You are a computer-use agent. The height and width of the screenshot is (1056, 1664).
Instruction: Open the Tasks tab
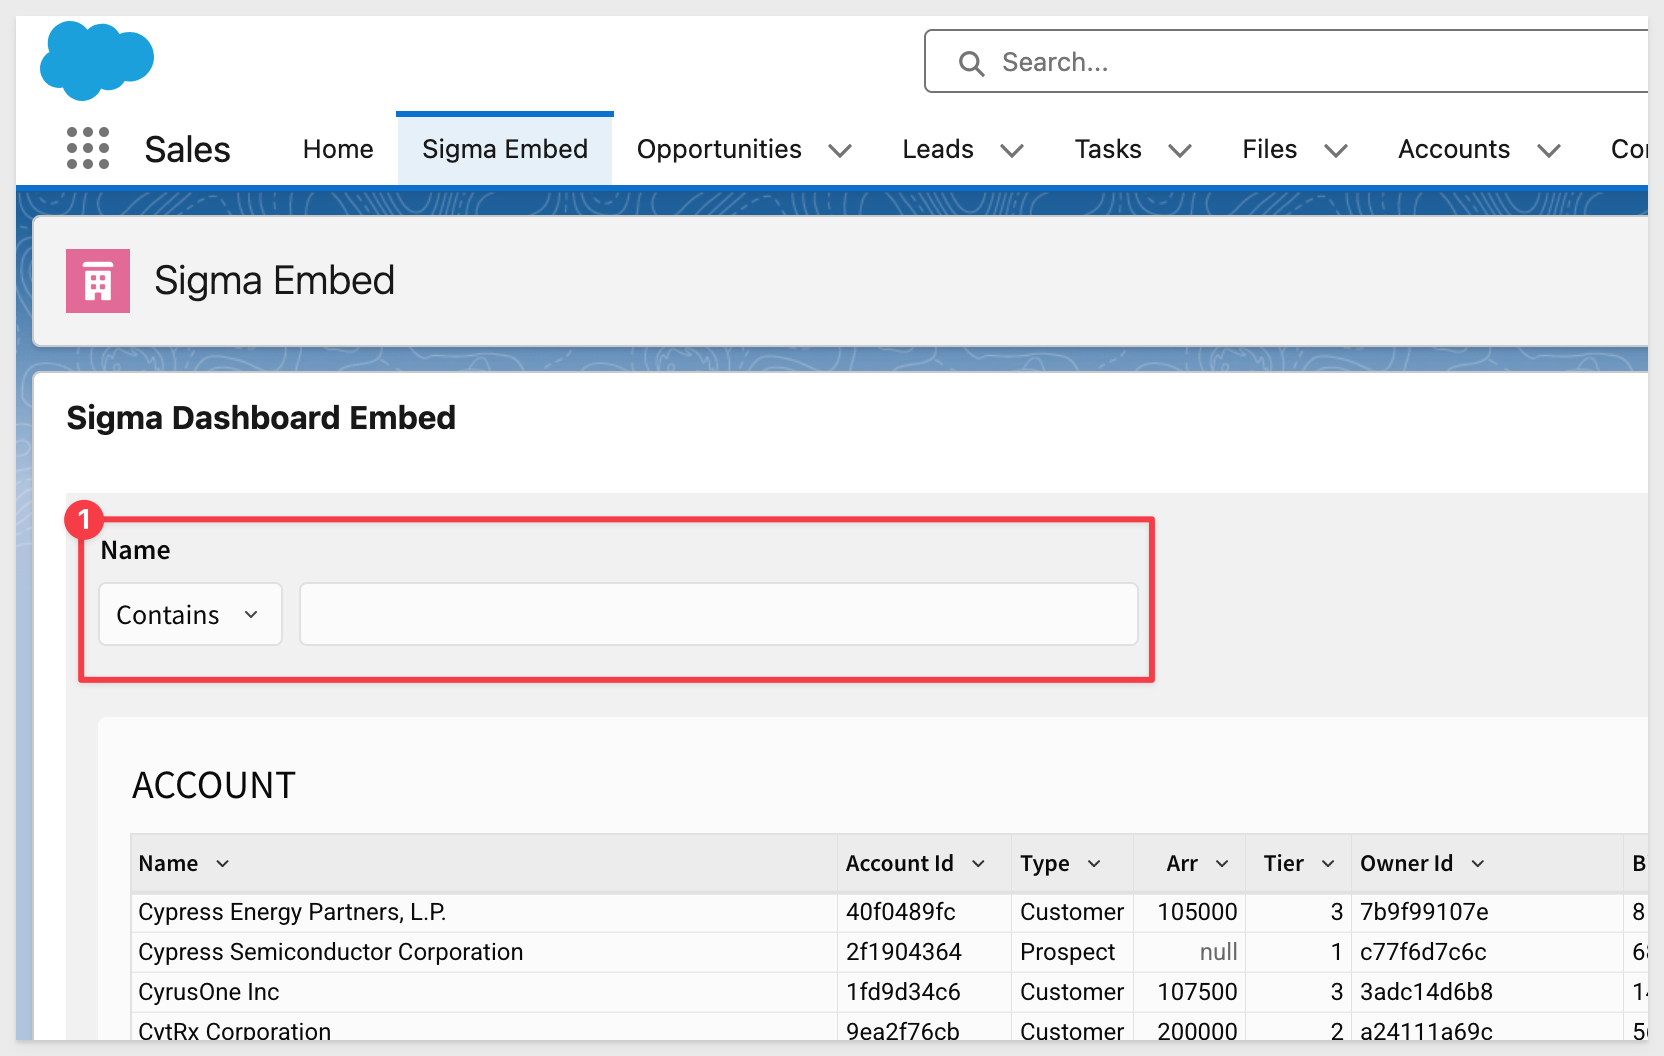coord(1108,149)
